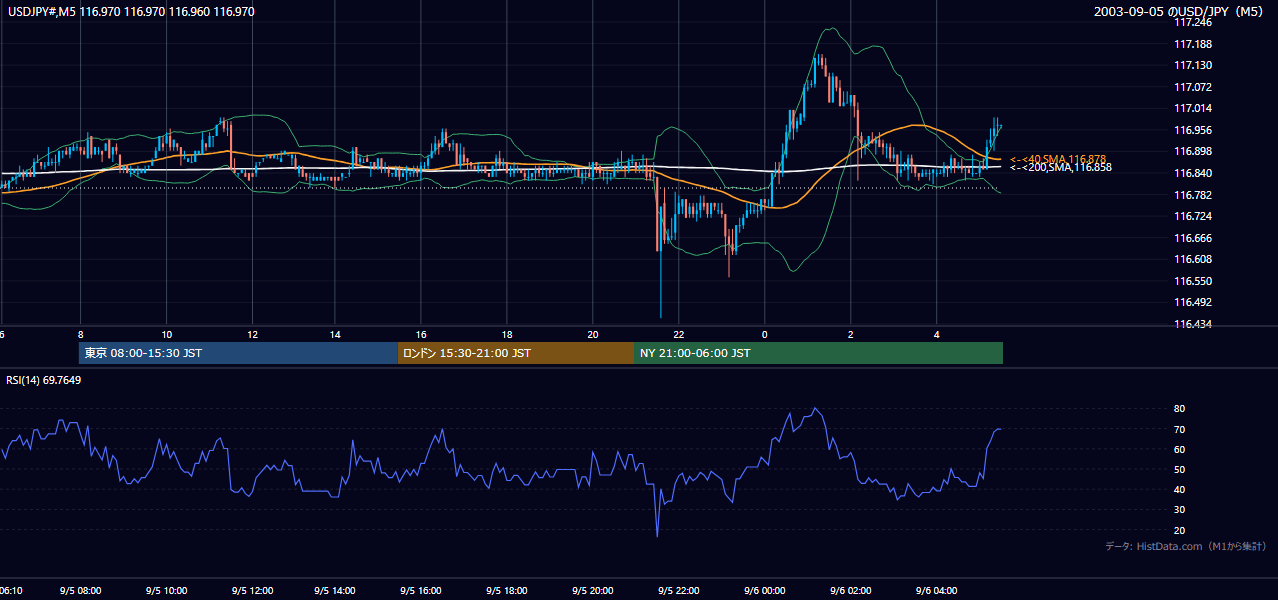The height and width of the screenshot is (600, 1278).
Task: Click the 9/6 02:00 time axis label
Action: pos(850,590)
